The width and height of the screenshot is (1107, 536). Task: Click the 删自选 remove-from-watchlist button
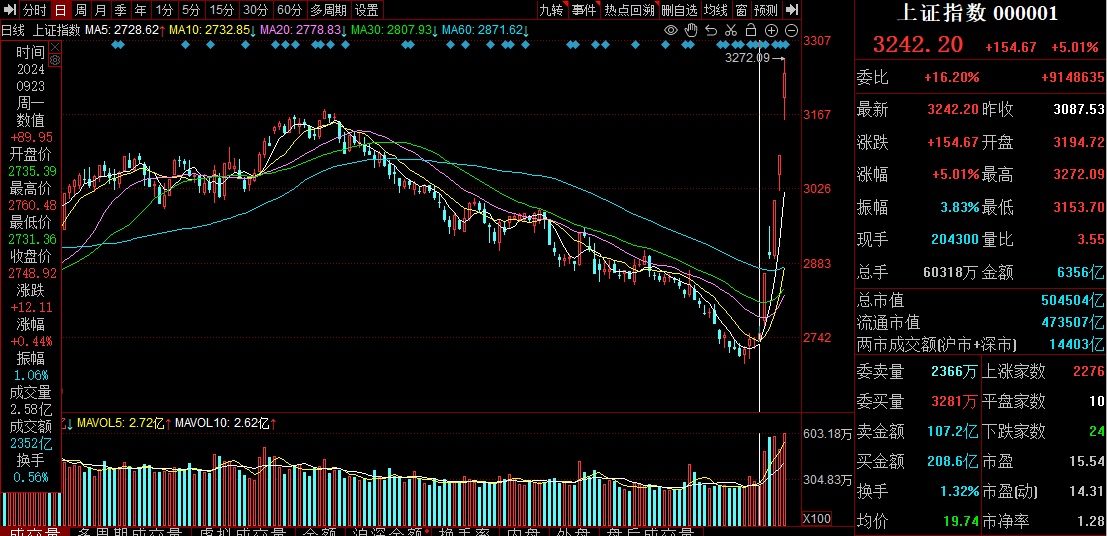coord(680,10)
